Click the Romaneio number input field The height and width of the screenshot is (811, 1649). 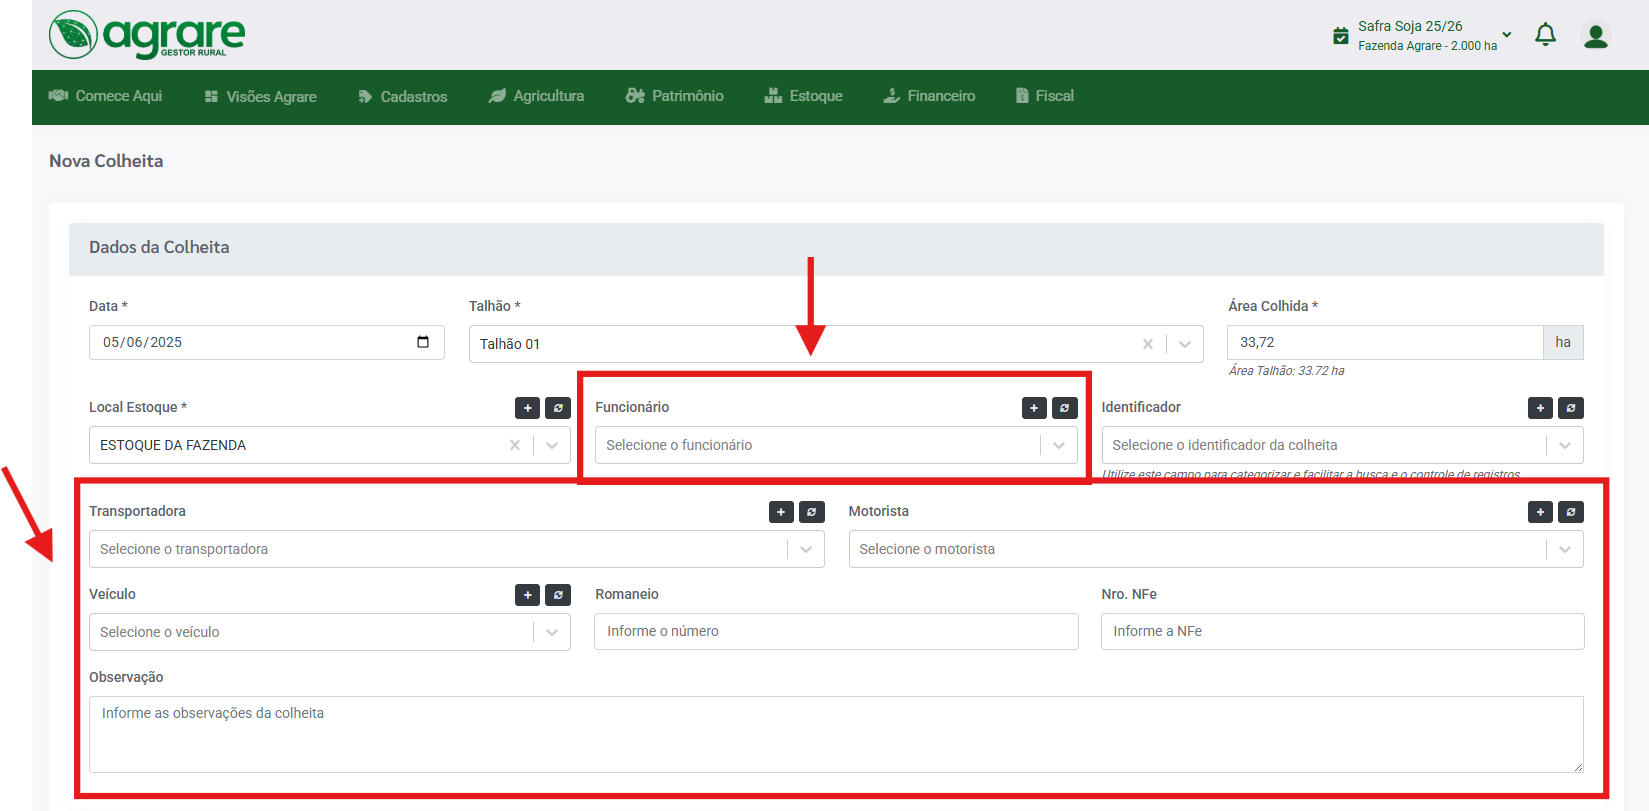click(836, 632)
